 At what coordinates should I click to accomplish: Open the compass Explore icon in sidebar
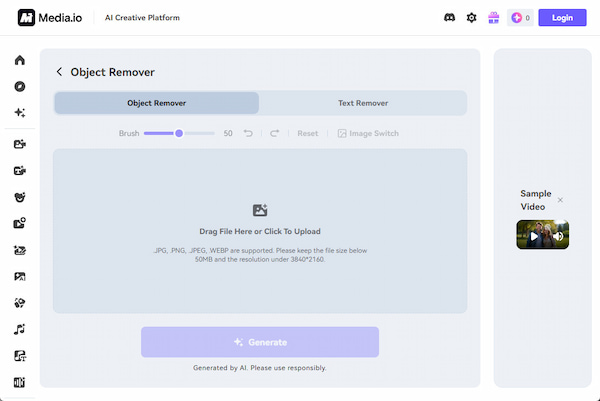click(19, 86)
